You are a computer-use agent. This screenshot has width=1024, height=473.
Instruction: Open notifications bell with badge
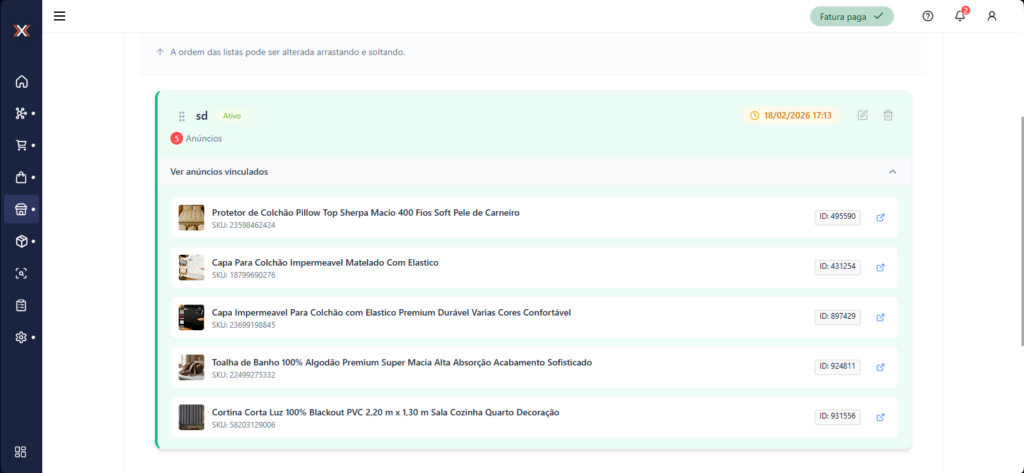(x=959, y=16)
